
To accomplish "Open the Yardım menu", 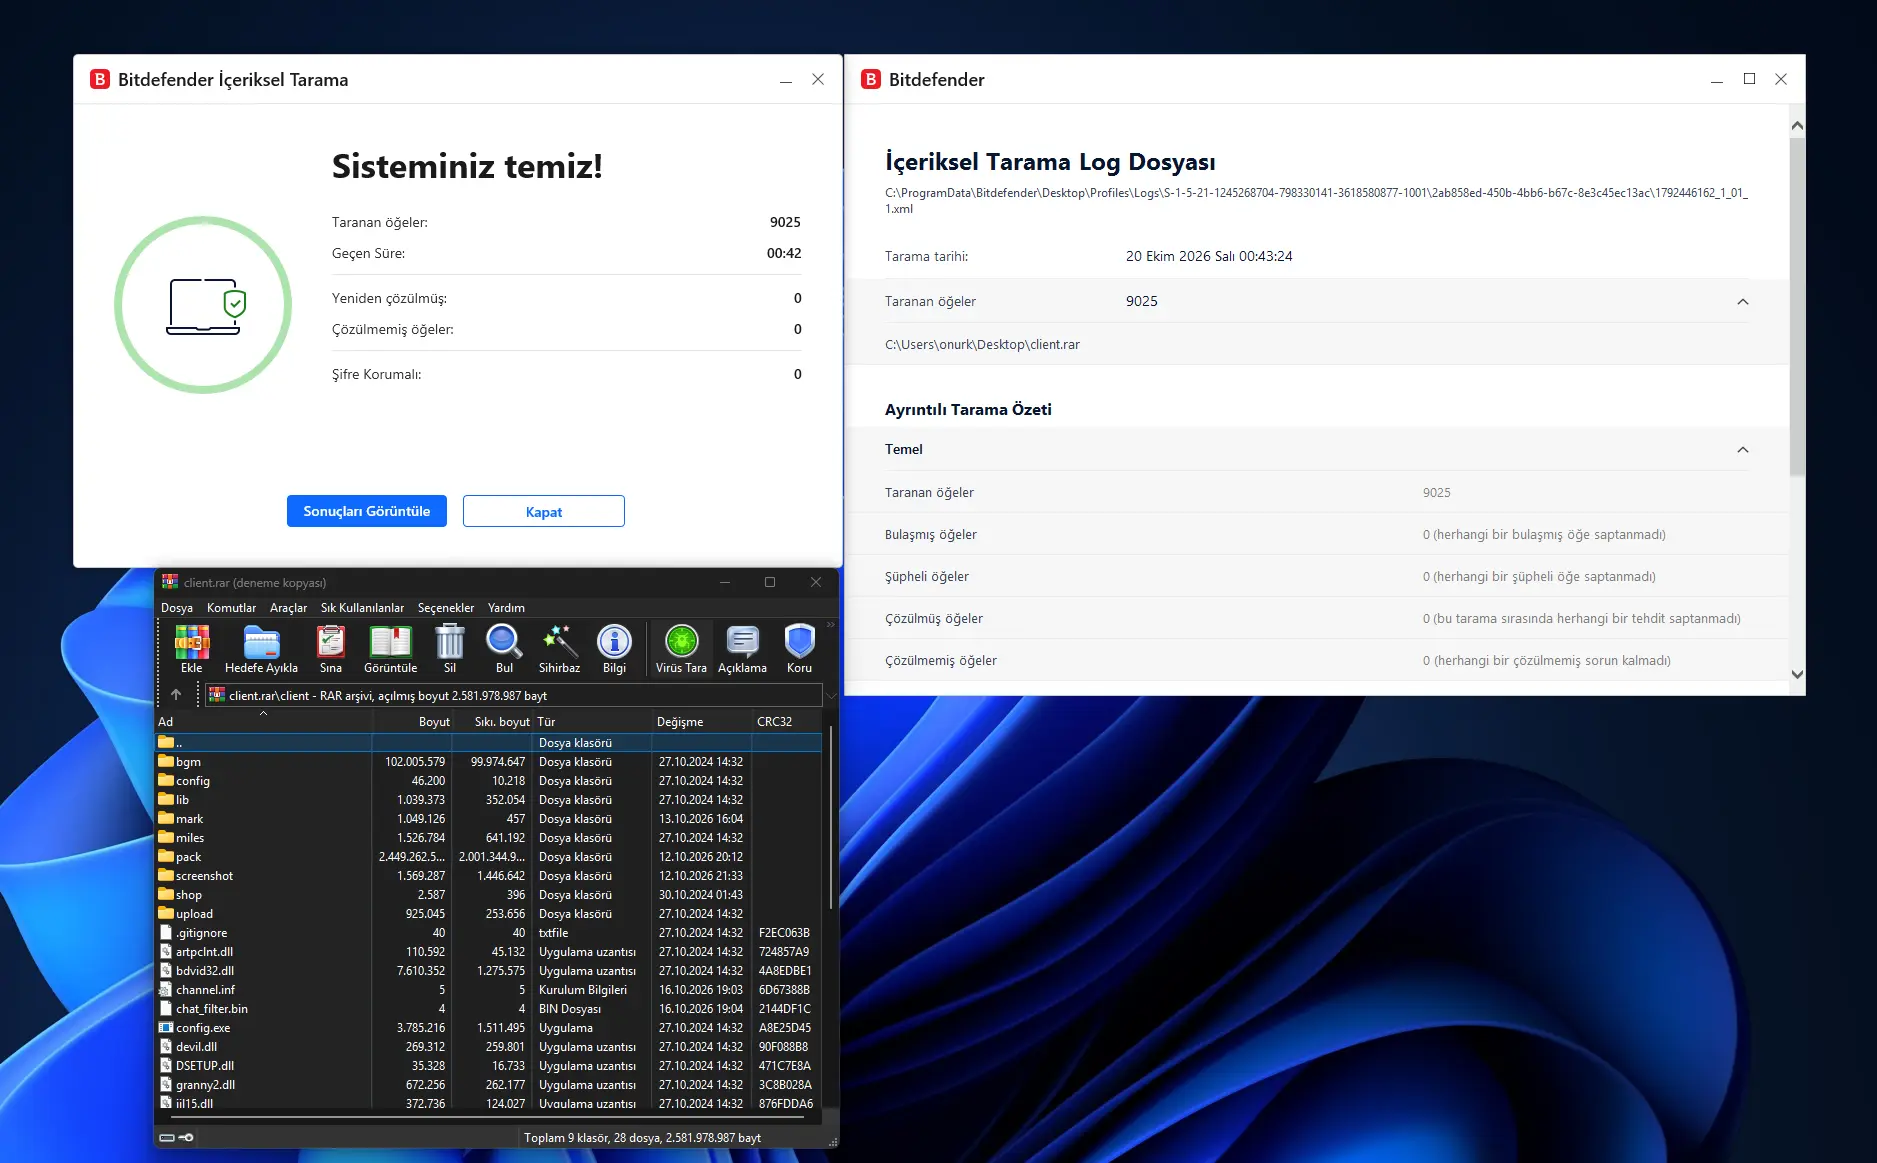I will [506, 608].
